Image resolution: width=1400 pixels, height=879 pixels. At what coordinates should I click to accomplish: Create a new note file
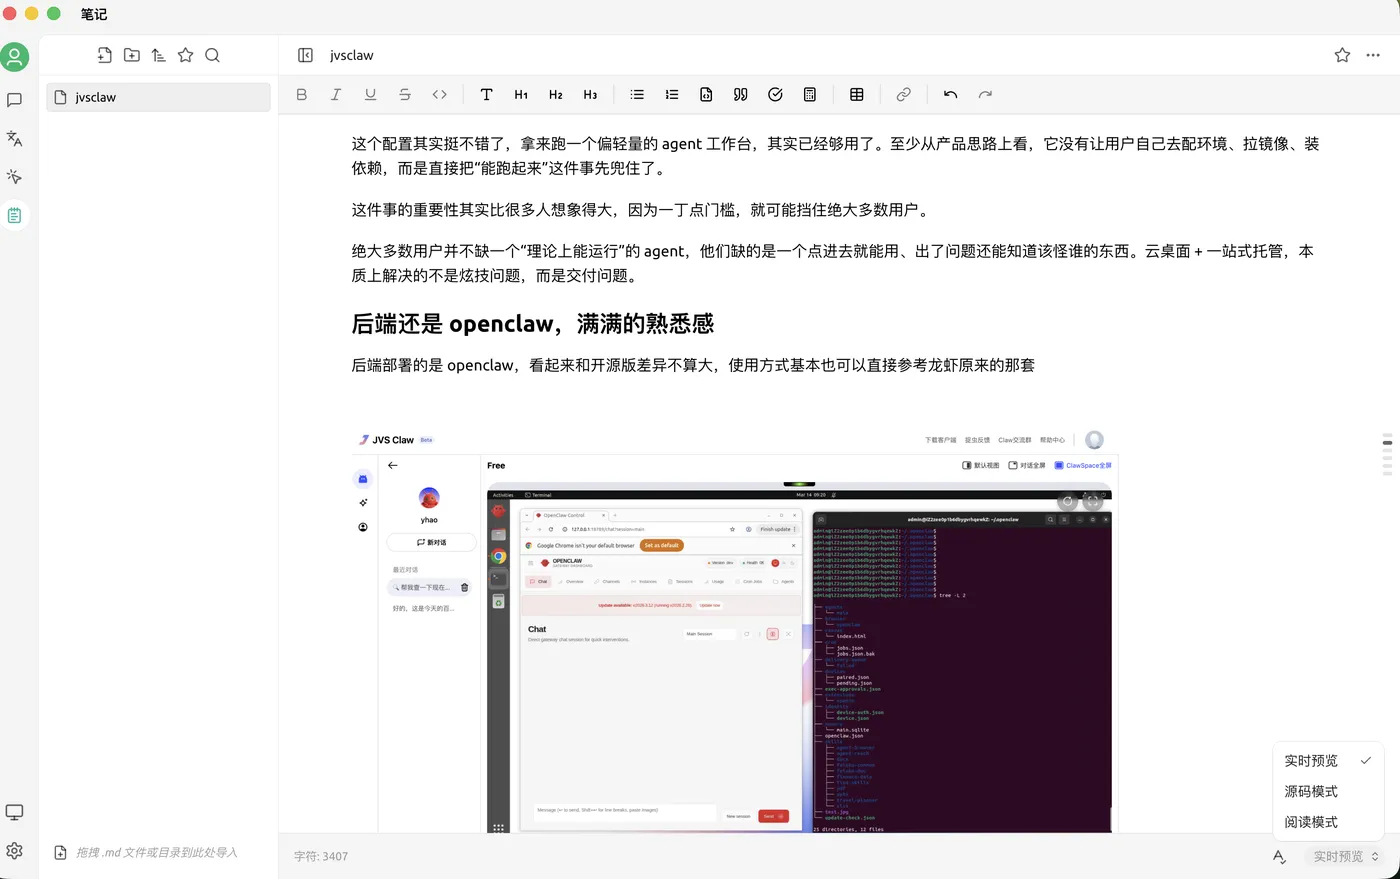point(104,55)
